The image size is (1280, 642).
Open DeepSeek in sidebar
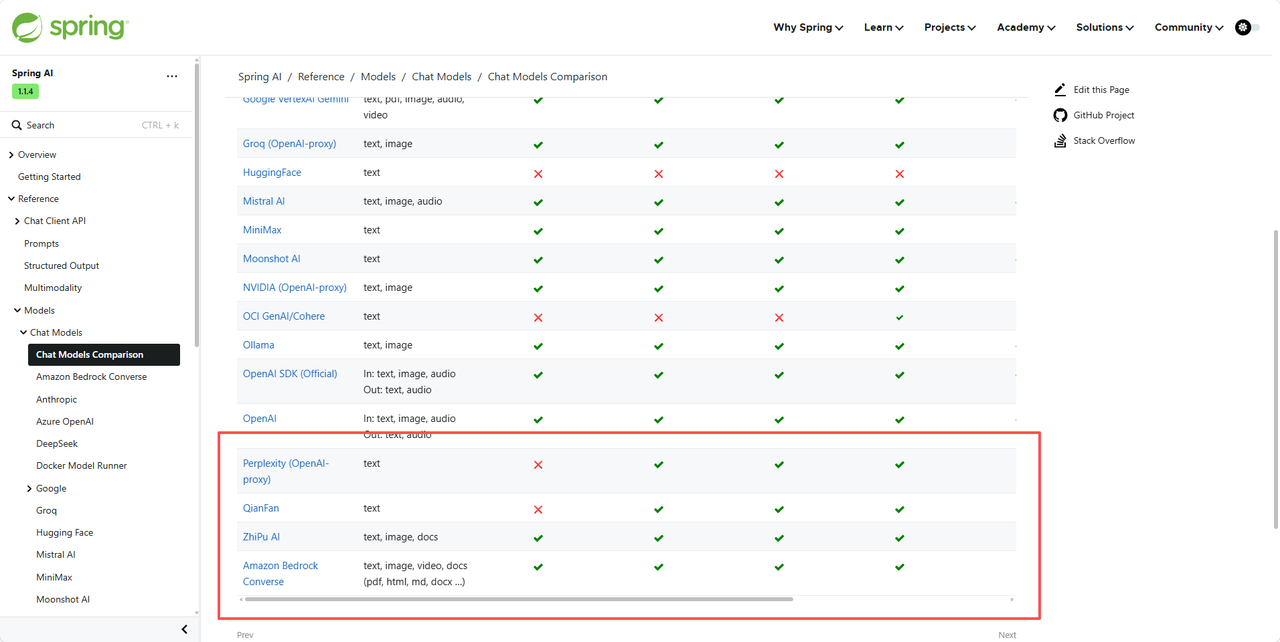coord(57,444)
